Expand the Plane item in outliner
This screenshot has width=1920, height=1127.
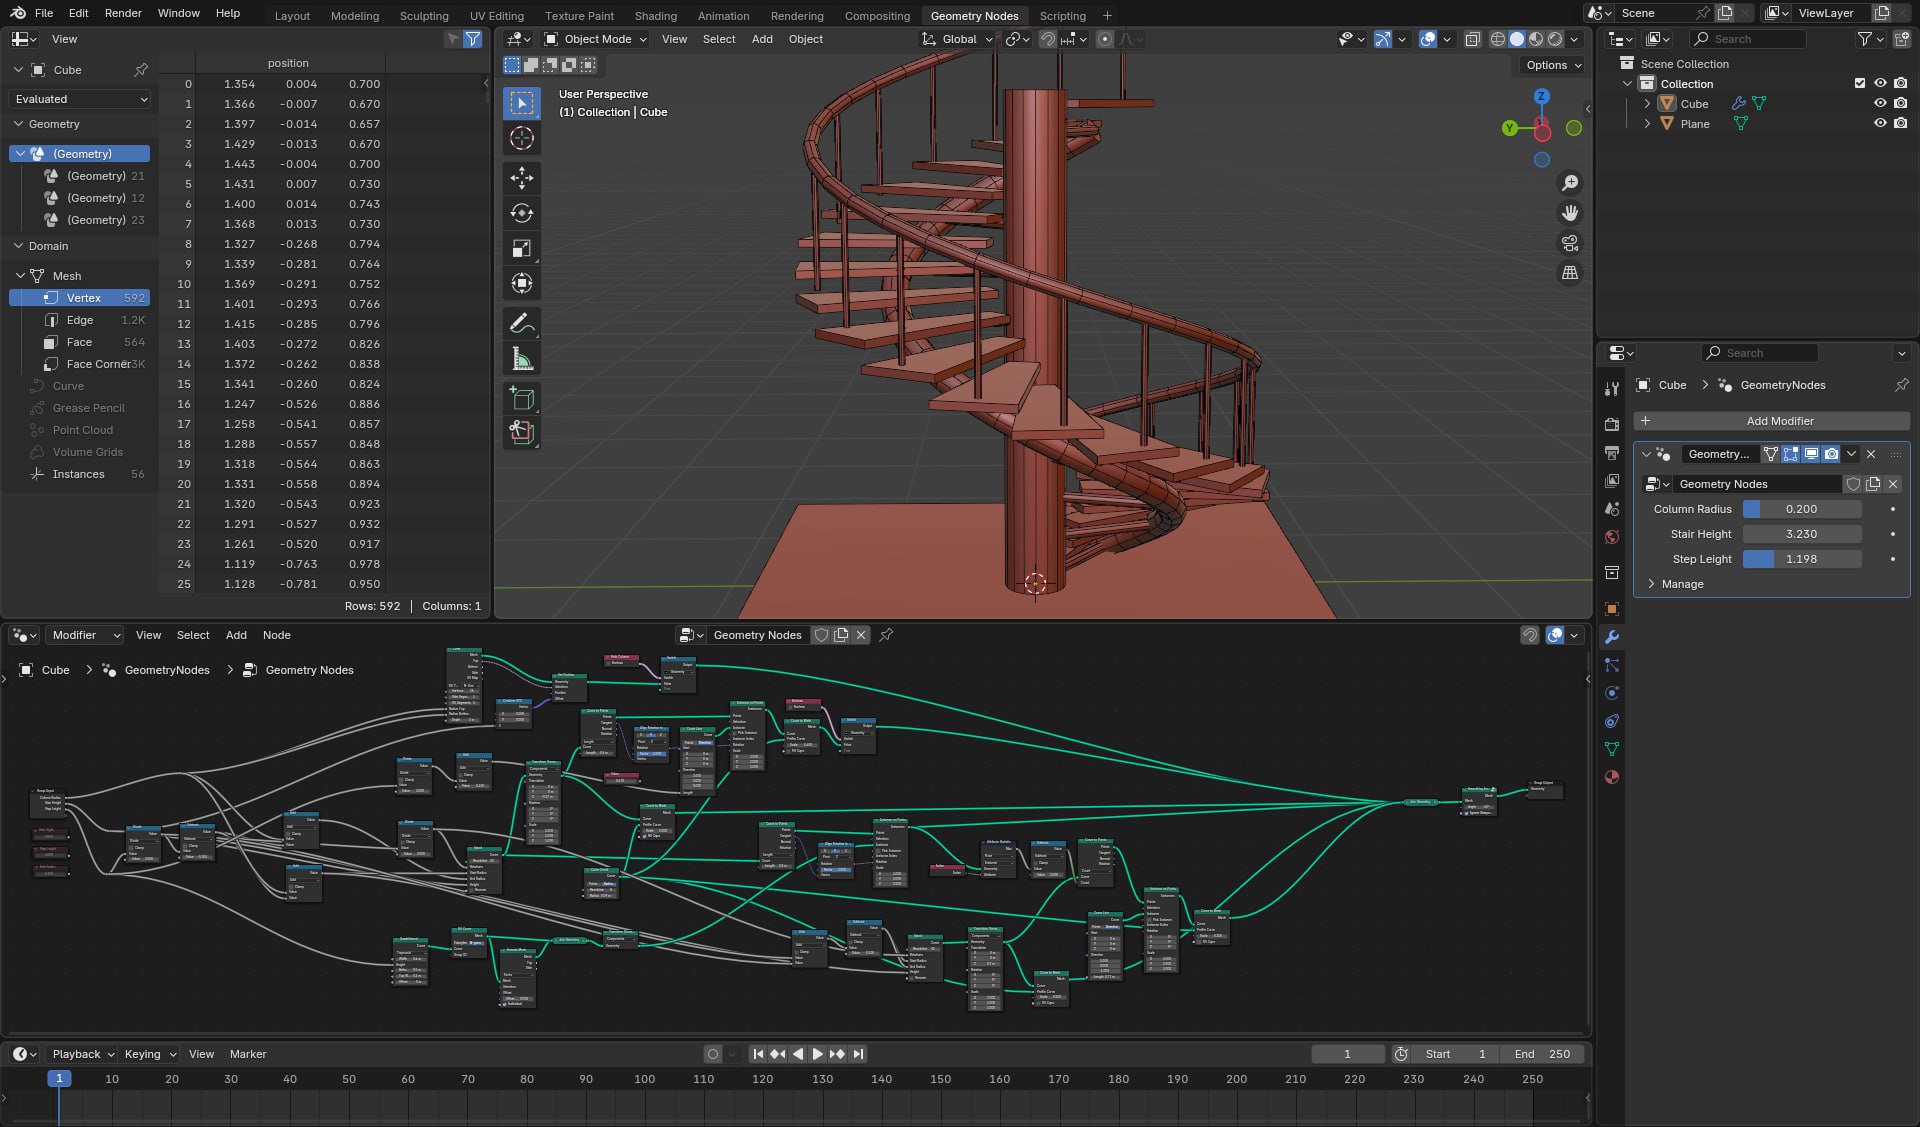click(1647, 124)
